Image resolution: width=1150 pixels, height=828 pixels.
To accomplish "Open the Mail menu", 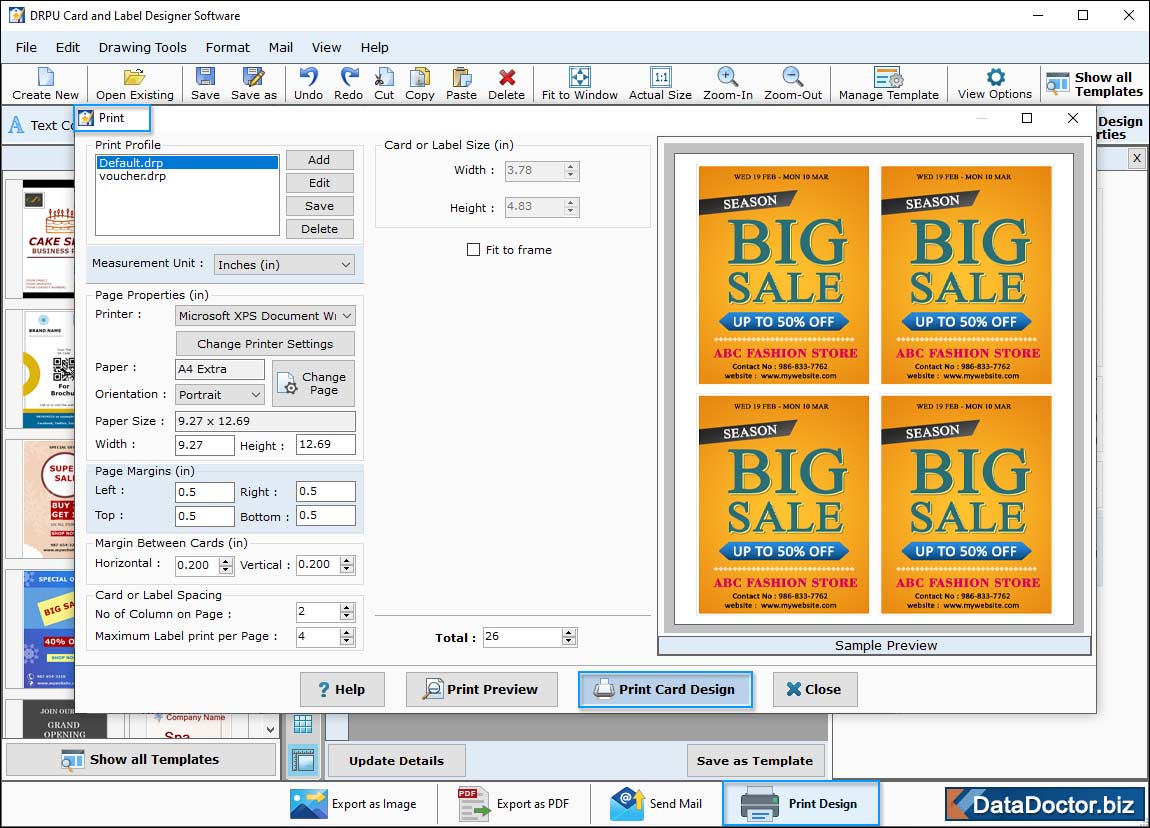I will pyautogui.click(x=280, y=48).
